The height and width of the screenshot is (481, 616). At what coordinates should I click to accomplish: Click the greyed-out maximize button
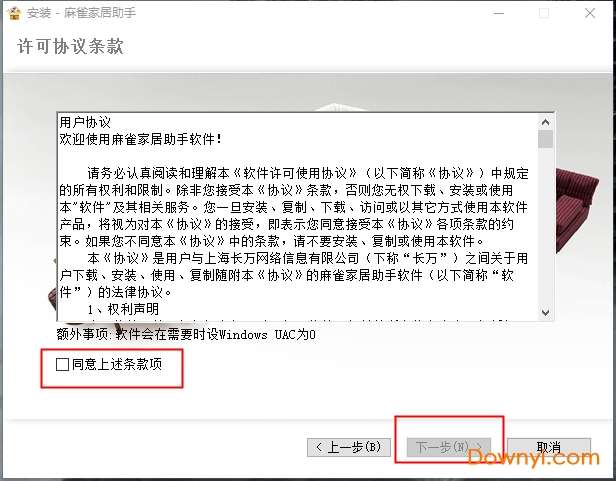coord(544,13)
